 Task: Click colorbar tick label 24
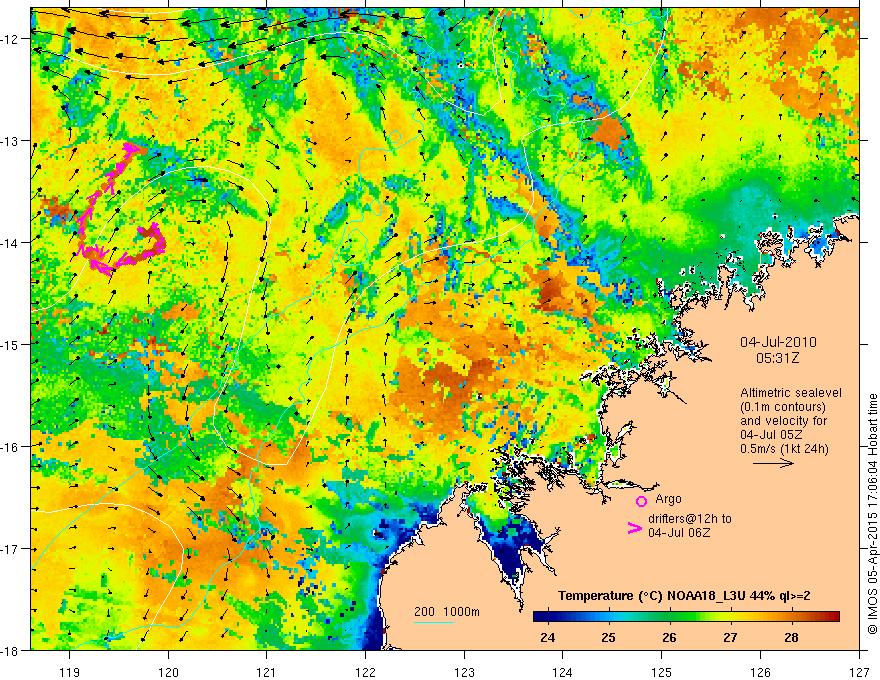547,637
